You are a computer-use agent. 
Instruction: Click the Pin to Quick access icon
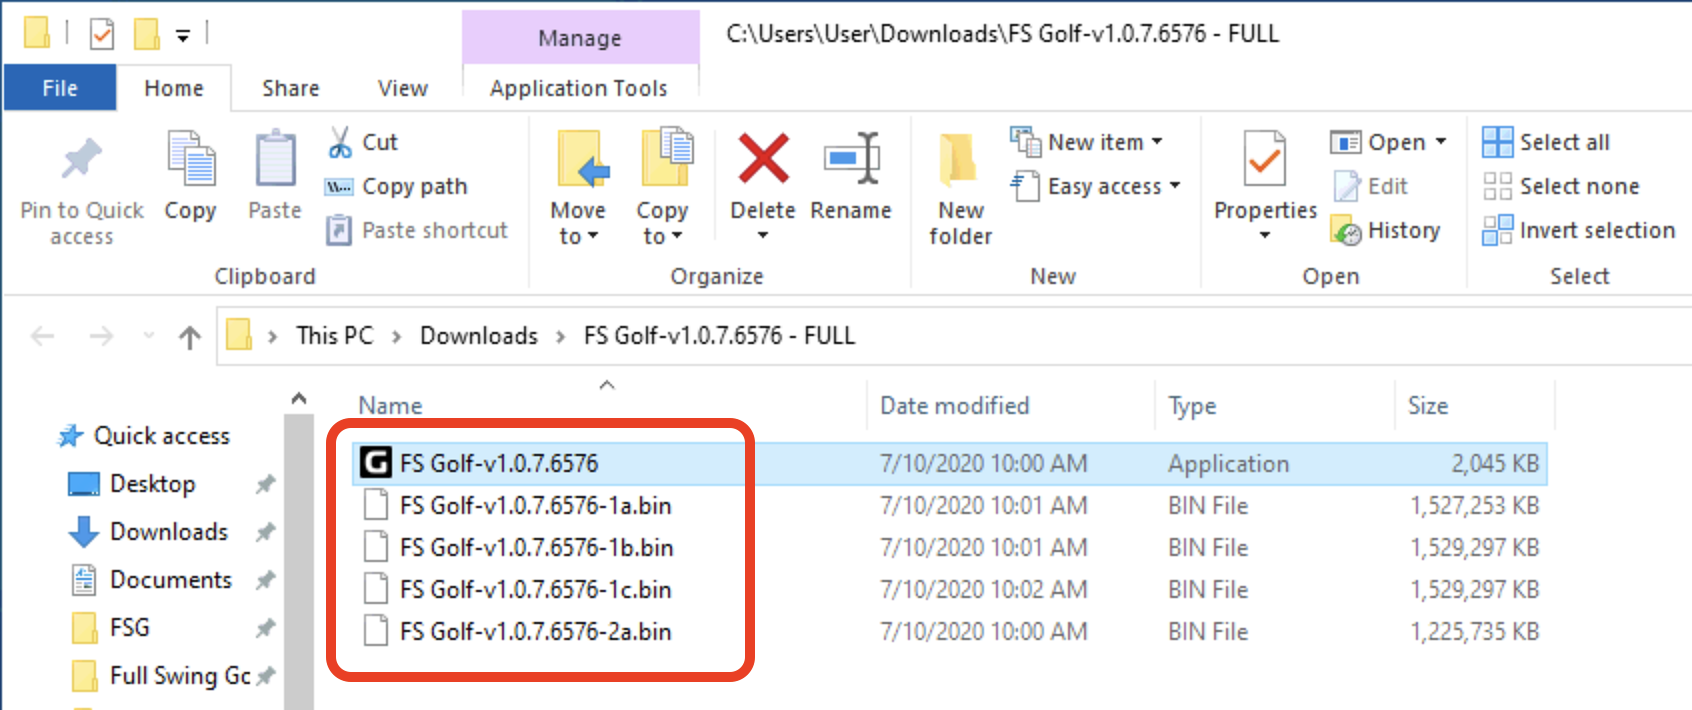pyautogui.click(x=82, y=158)
